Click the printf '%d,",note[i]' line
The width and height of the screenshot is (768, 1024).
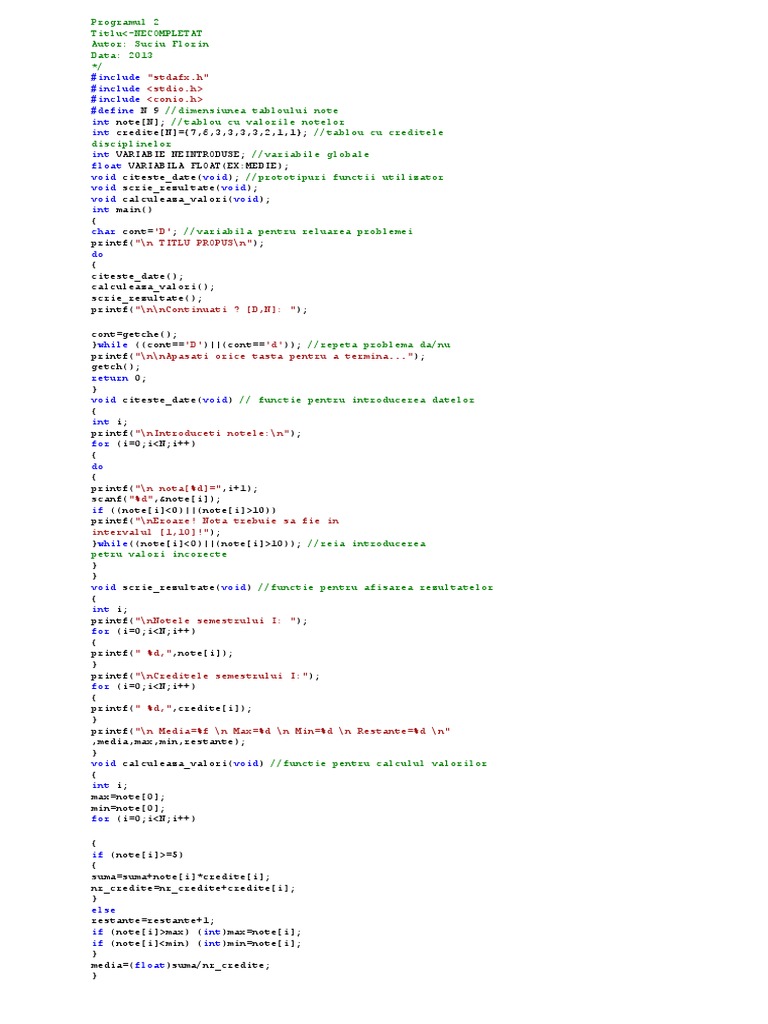(161, 654)
